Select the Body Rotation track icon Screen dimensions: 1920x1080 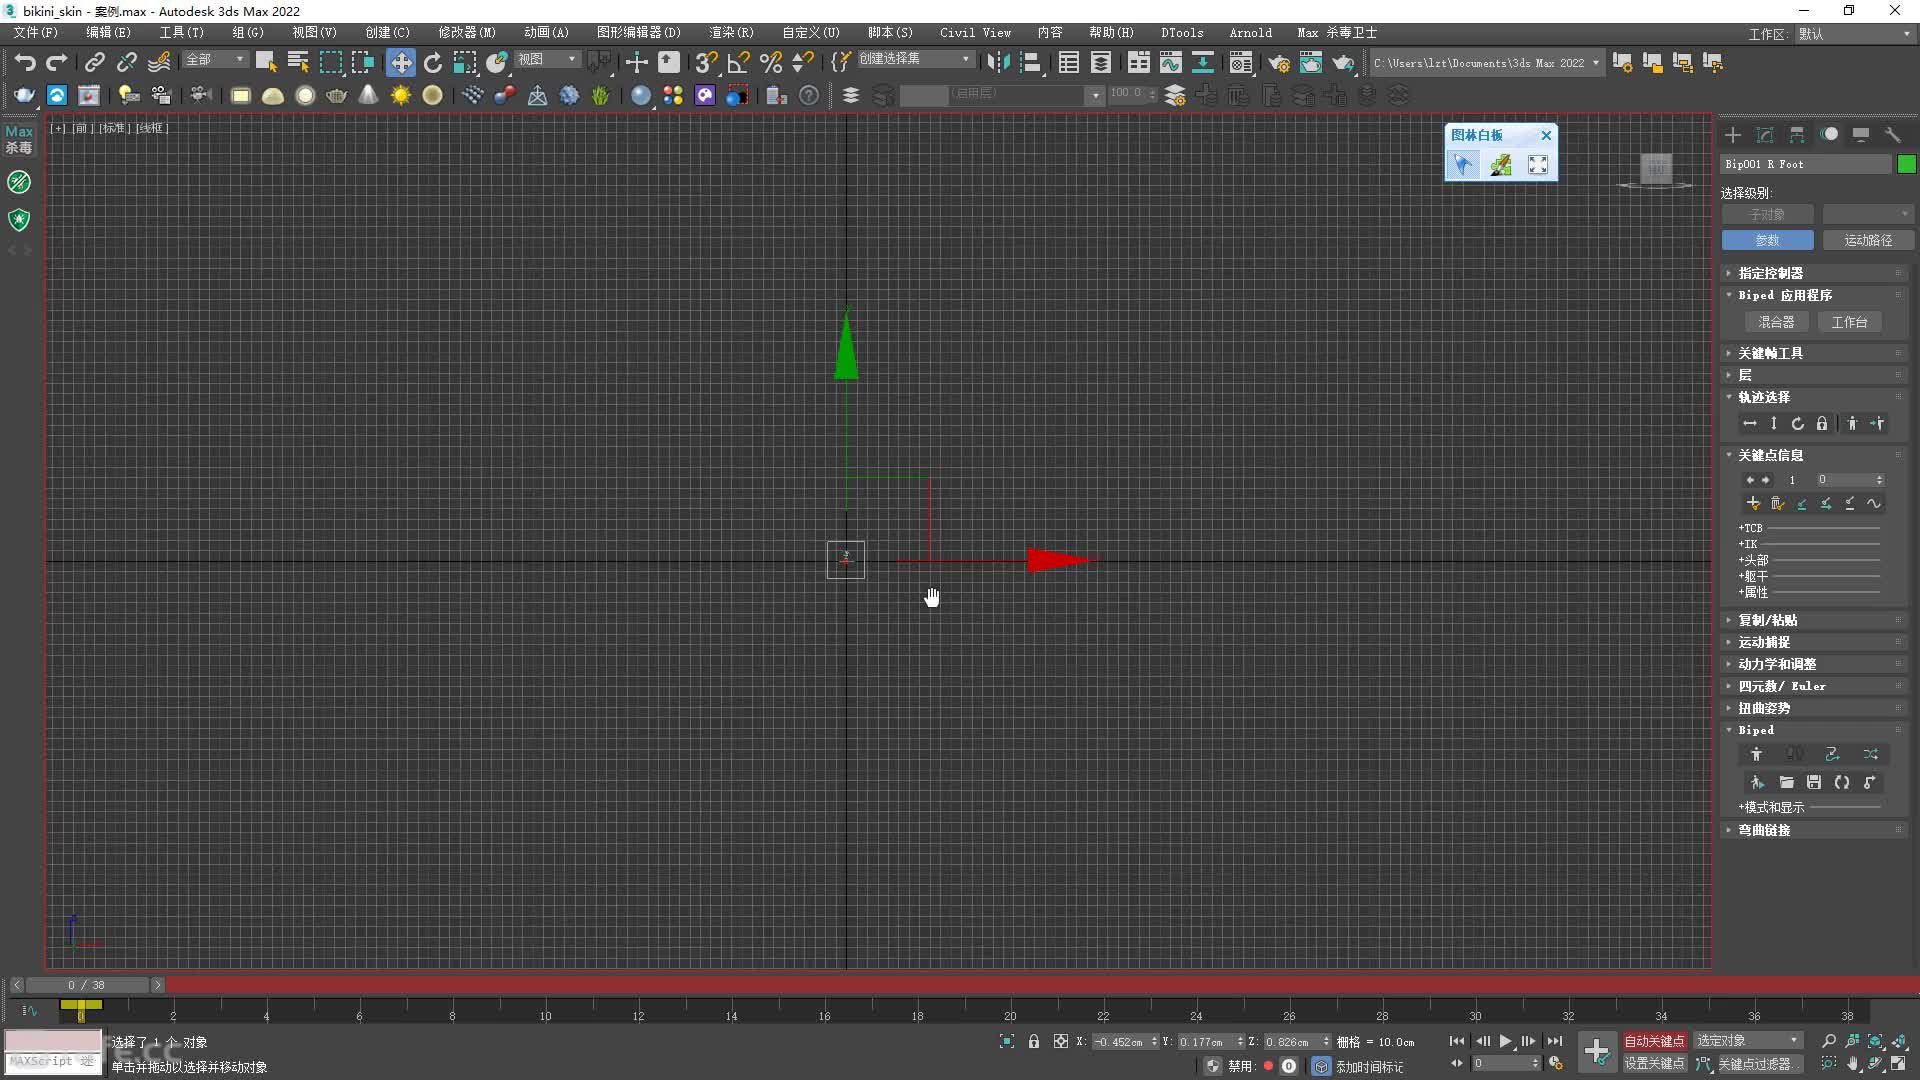click(1798, 424)
